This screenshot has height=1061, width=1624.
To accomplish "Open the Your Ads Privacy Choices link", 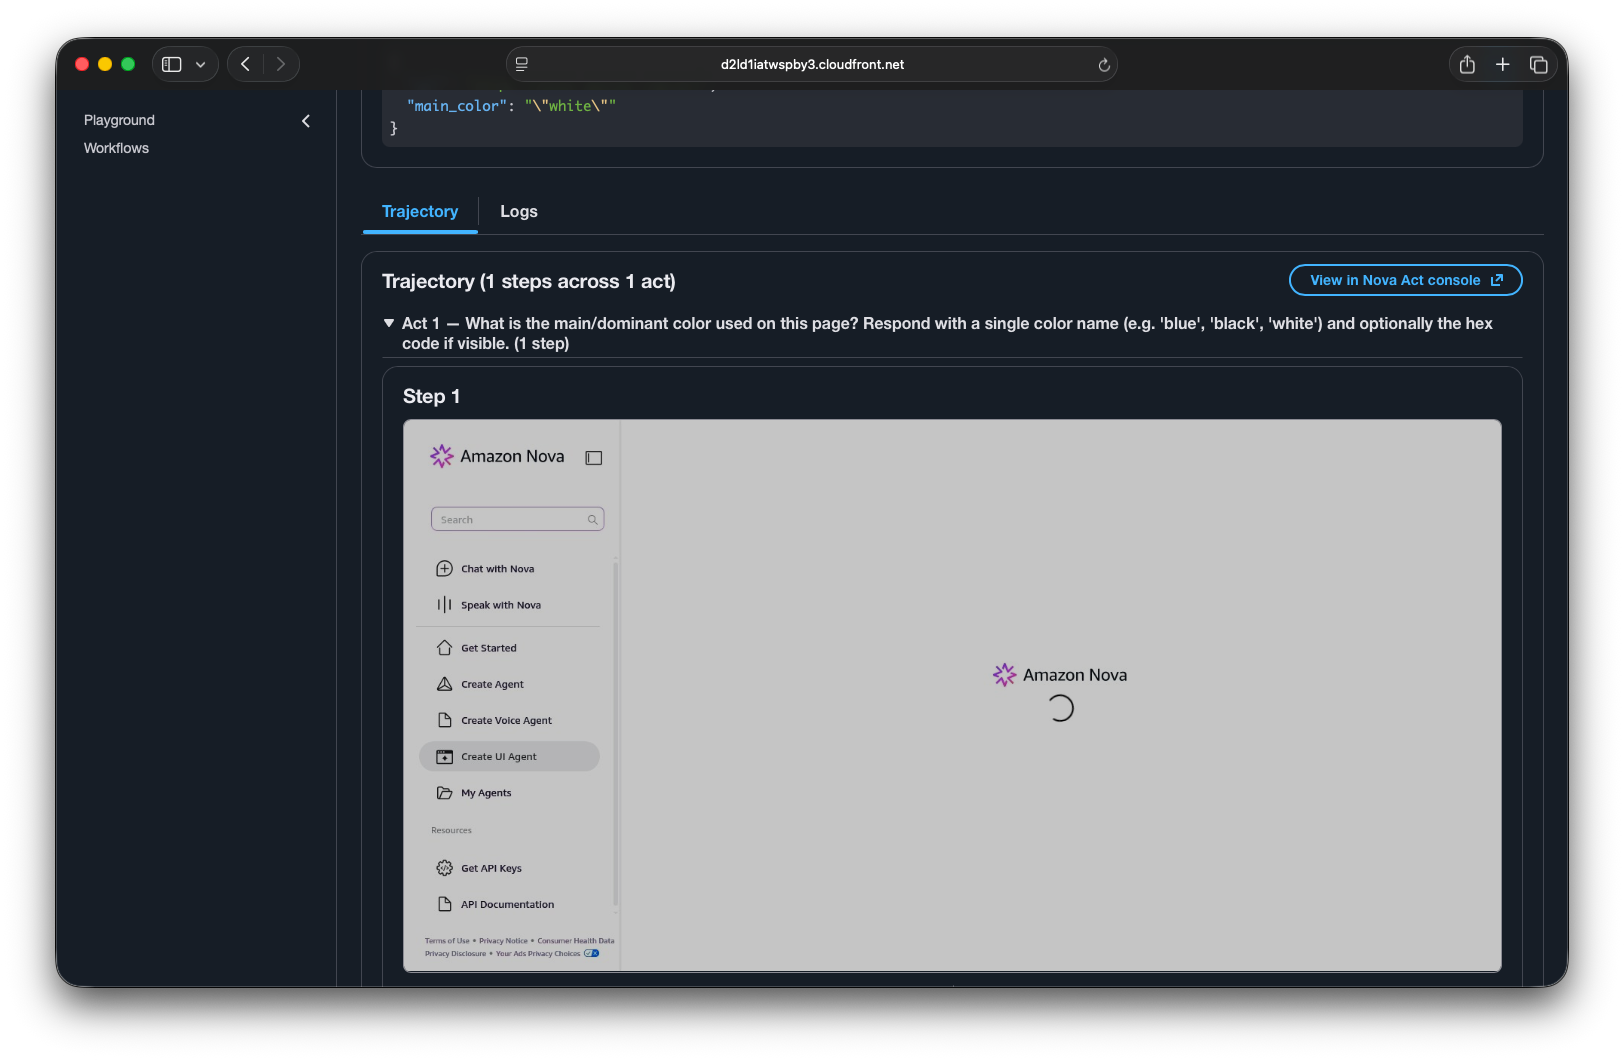I will coord(538,954).
